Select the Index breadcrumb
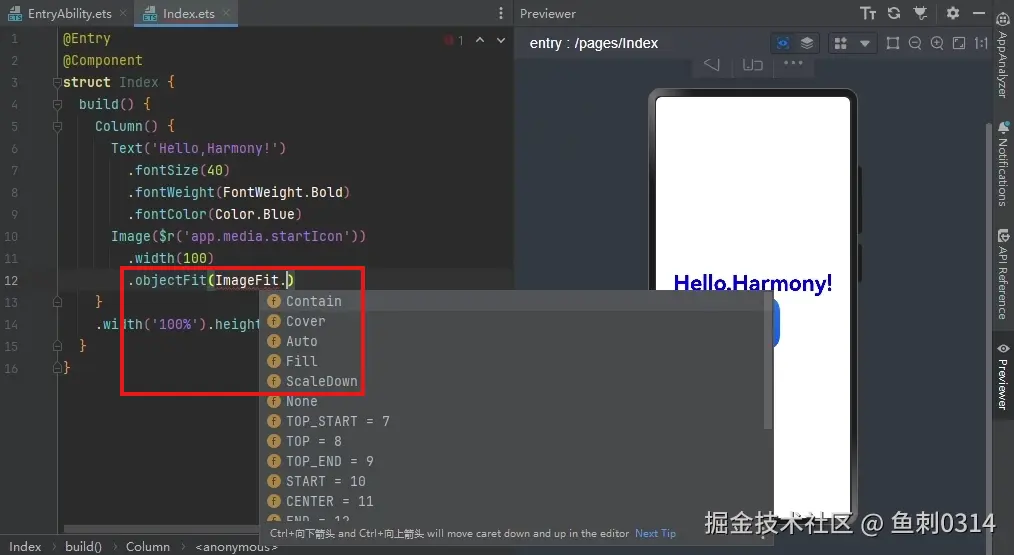 25,547
